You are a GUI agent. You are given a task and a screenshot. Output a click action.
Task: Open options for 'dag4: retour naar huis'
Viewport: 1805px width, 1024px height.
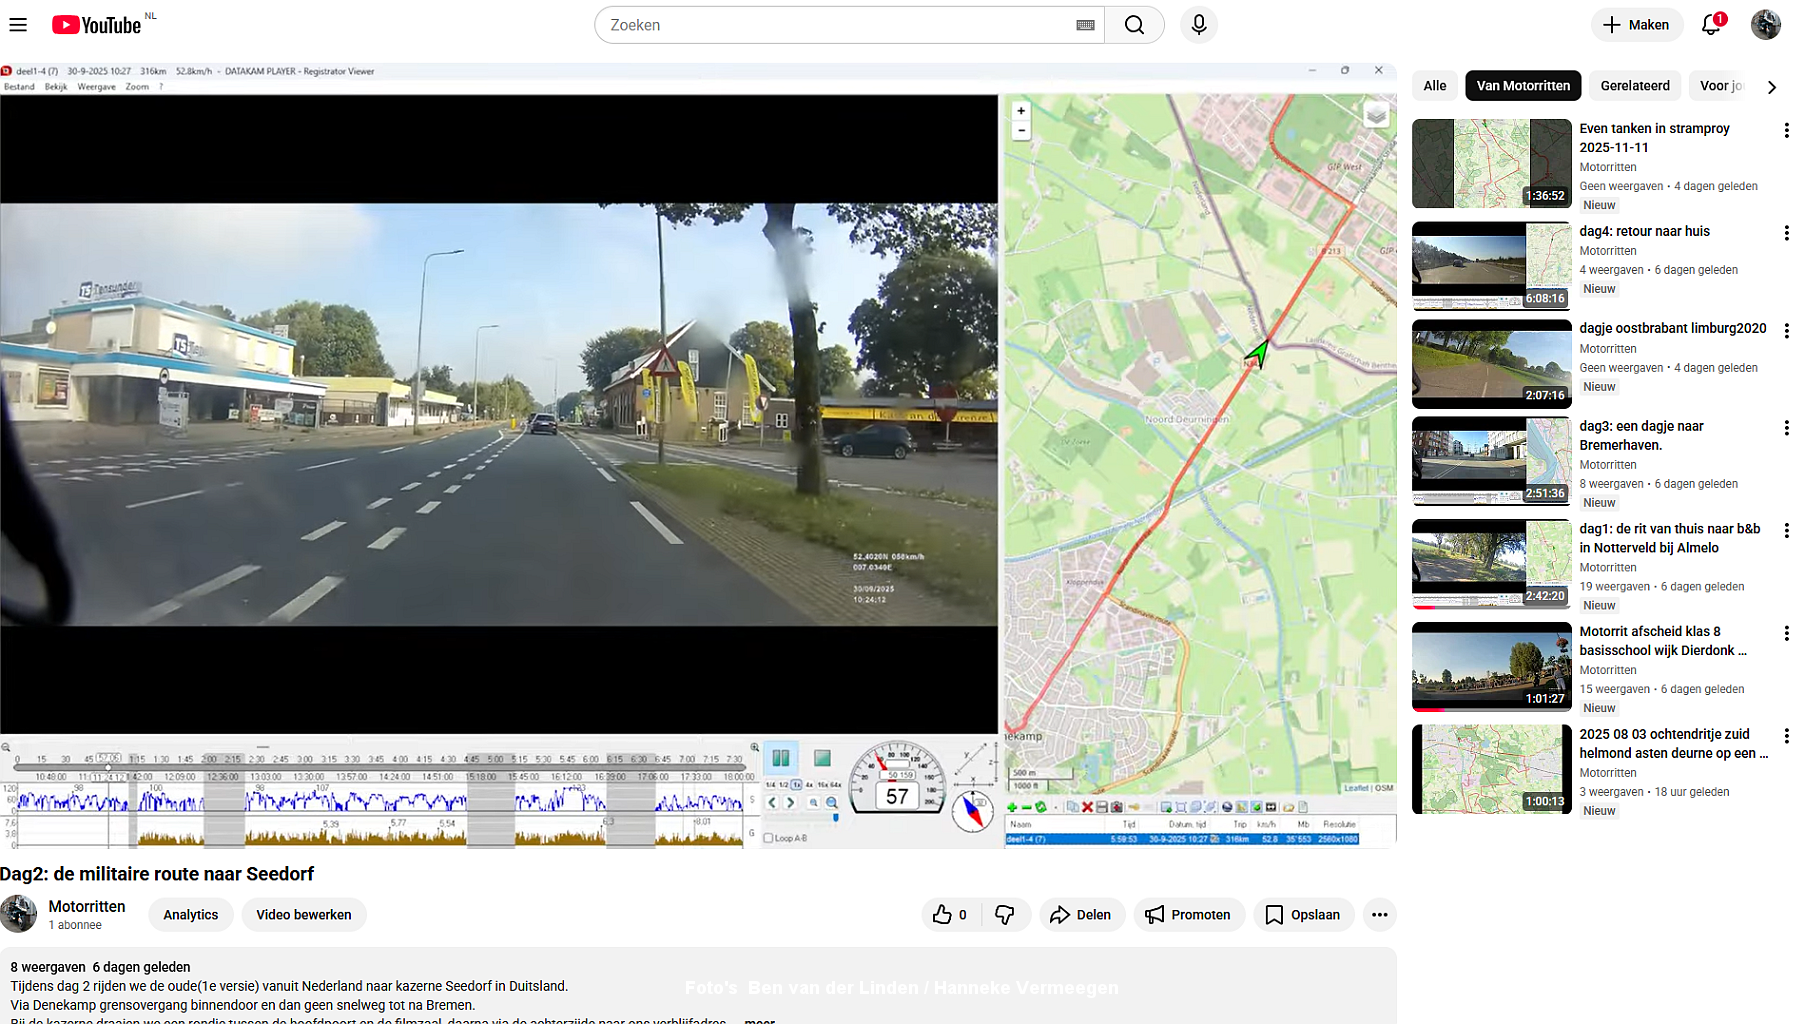1786,233
